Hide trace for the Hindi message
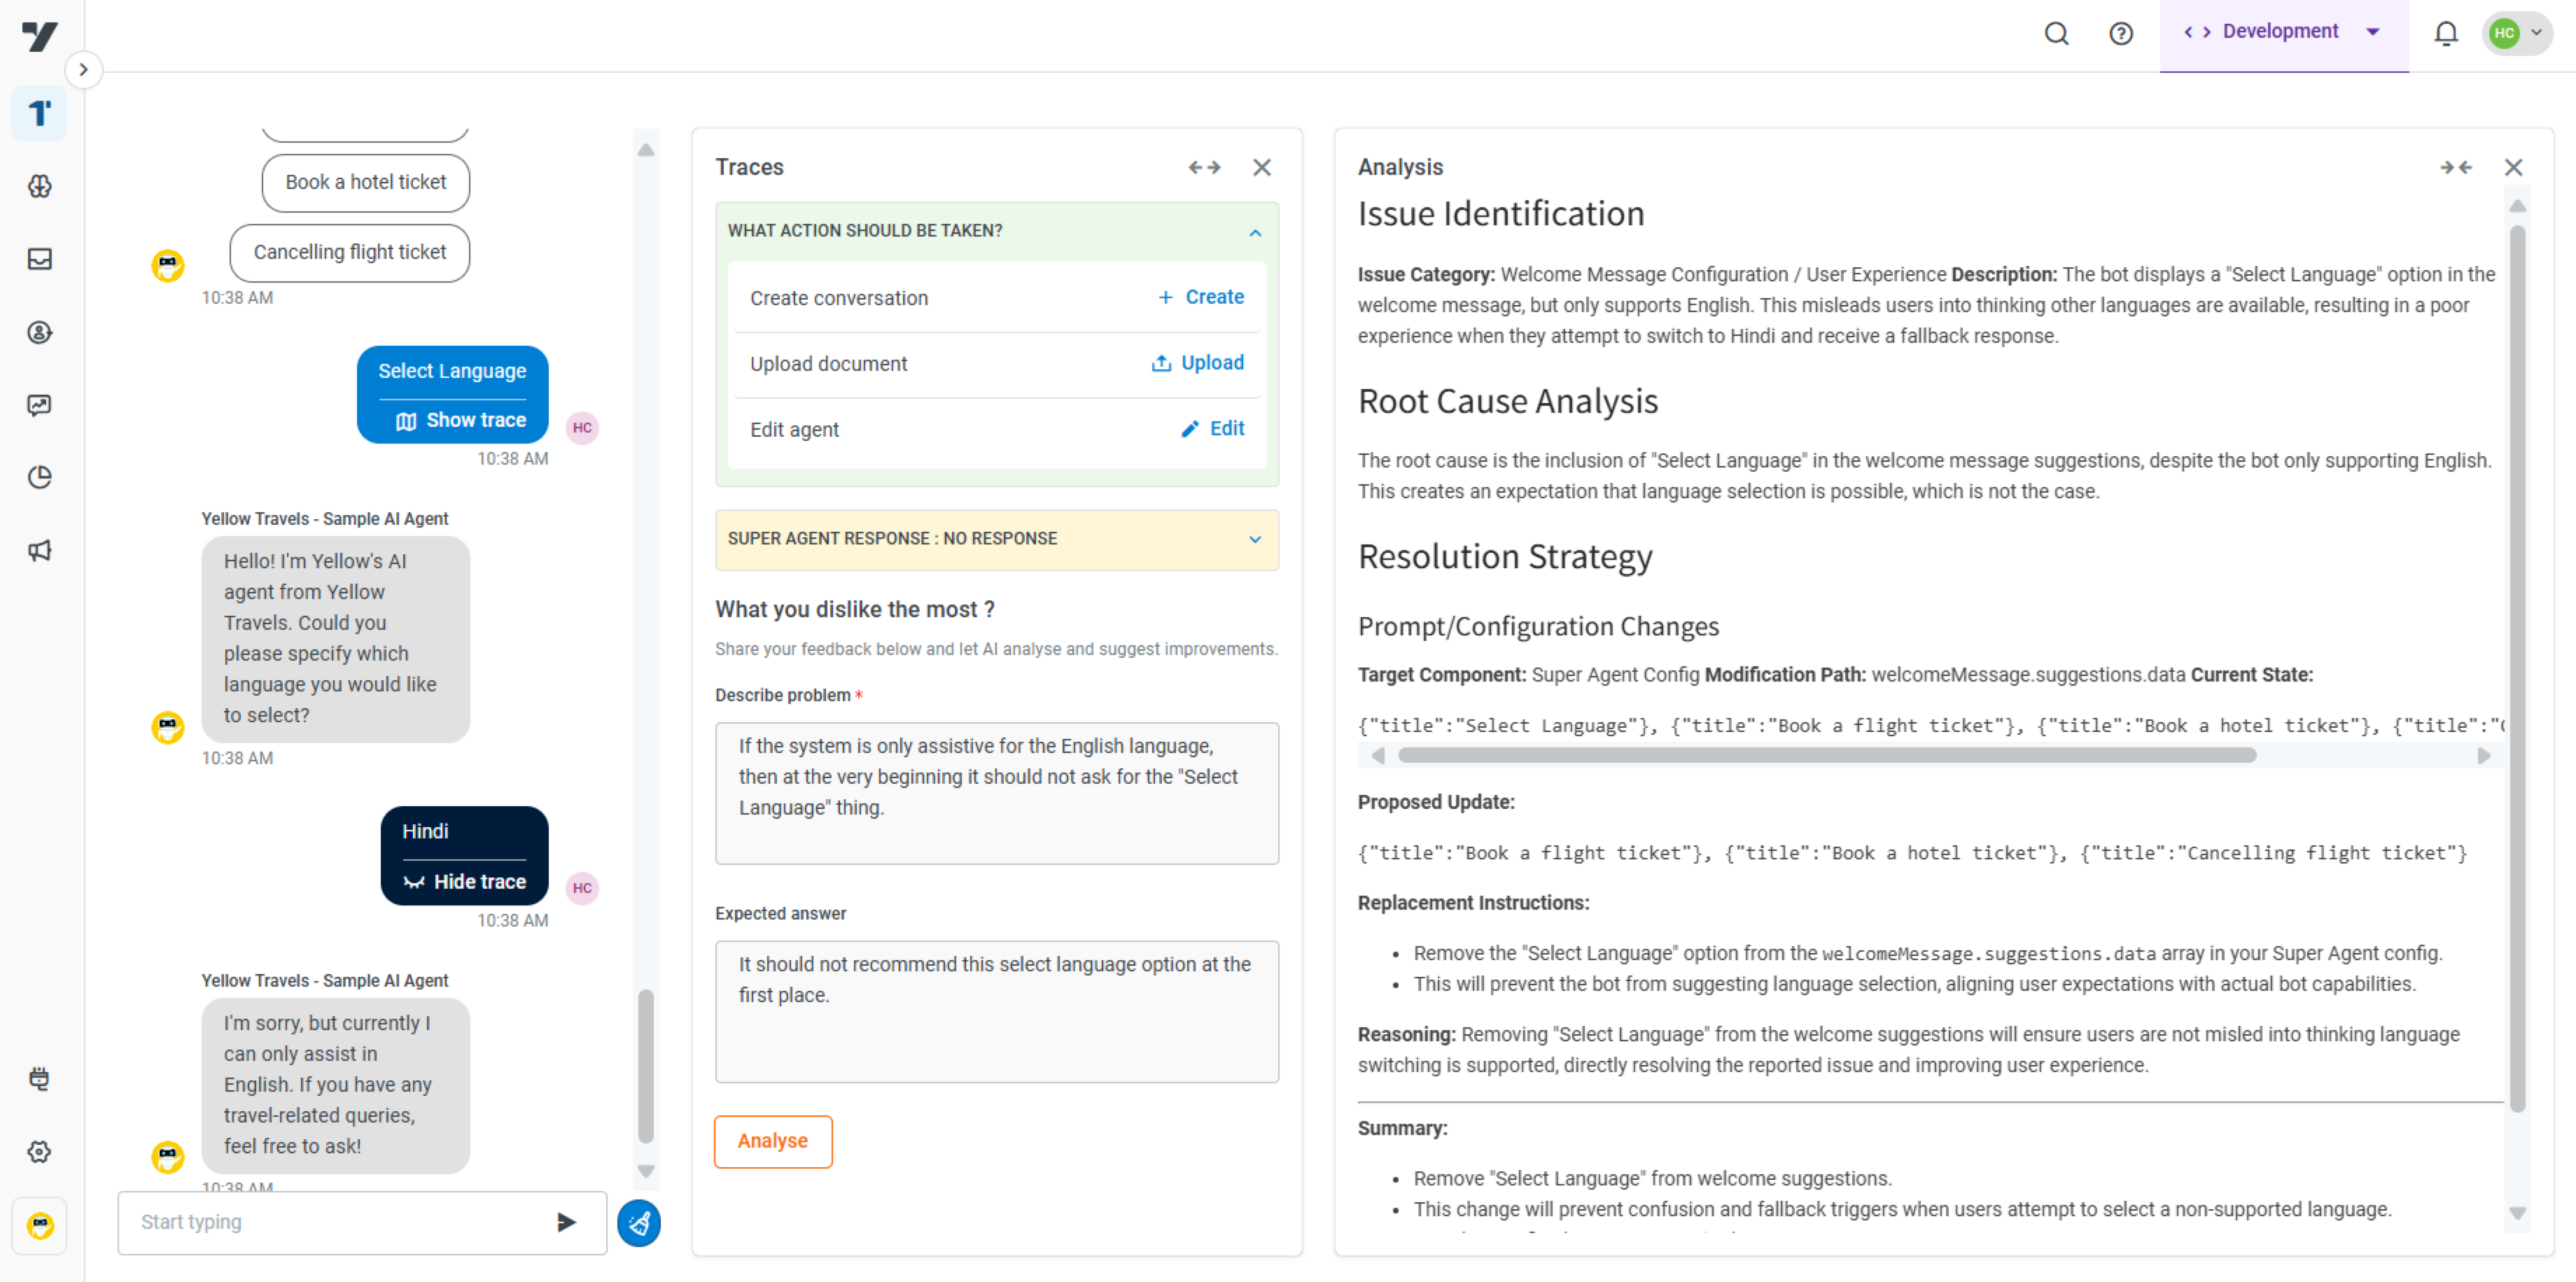 click(465, 882)
